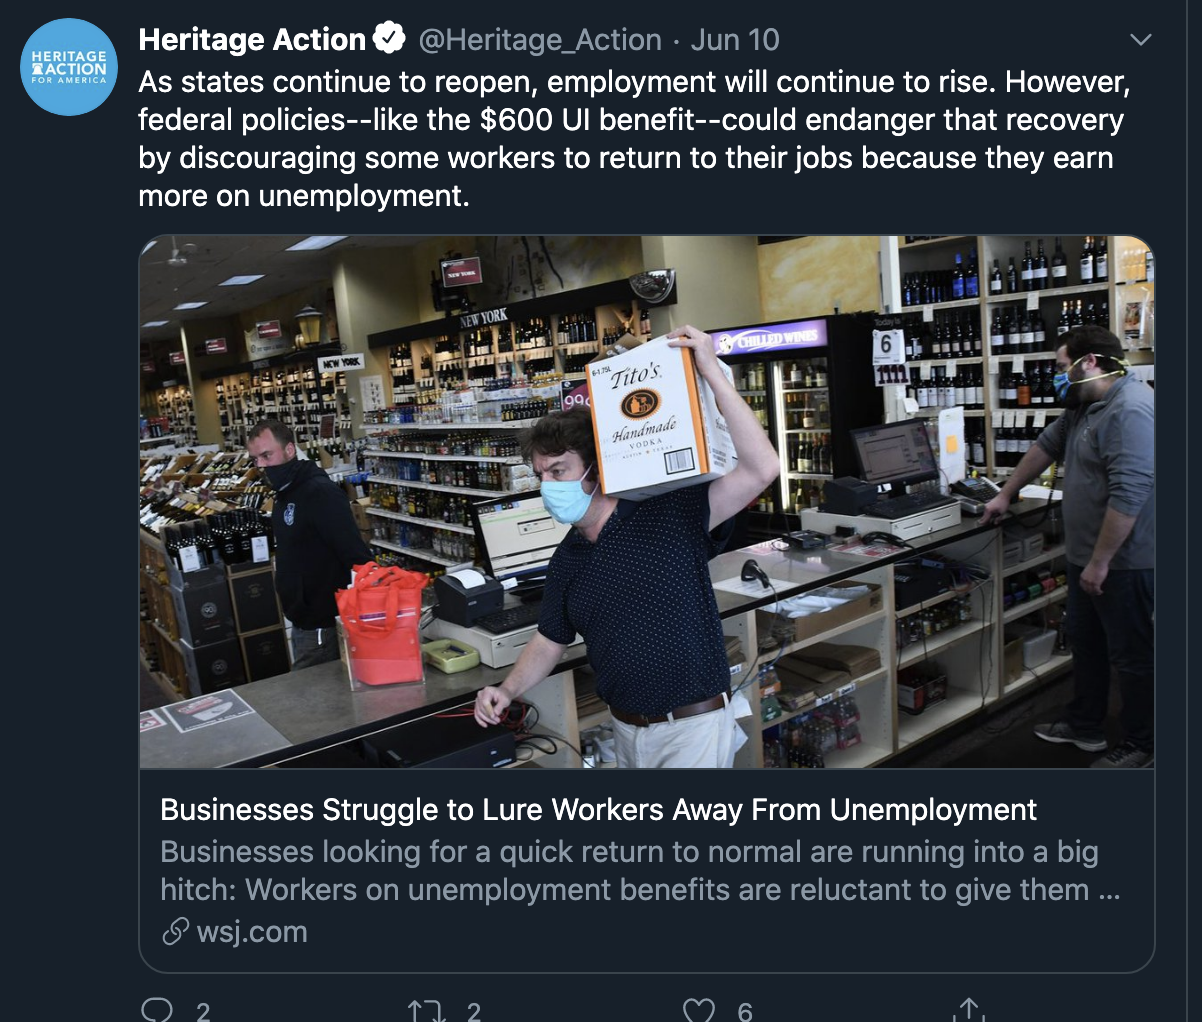
Task: Click the retweet count of 2
Action: (x=474, y=1011)
